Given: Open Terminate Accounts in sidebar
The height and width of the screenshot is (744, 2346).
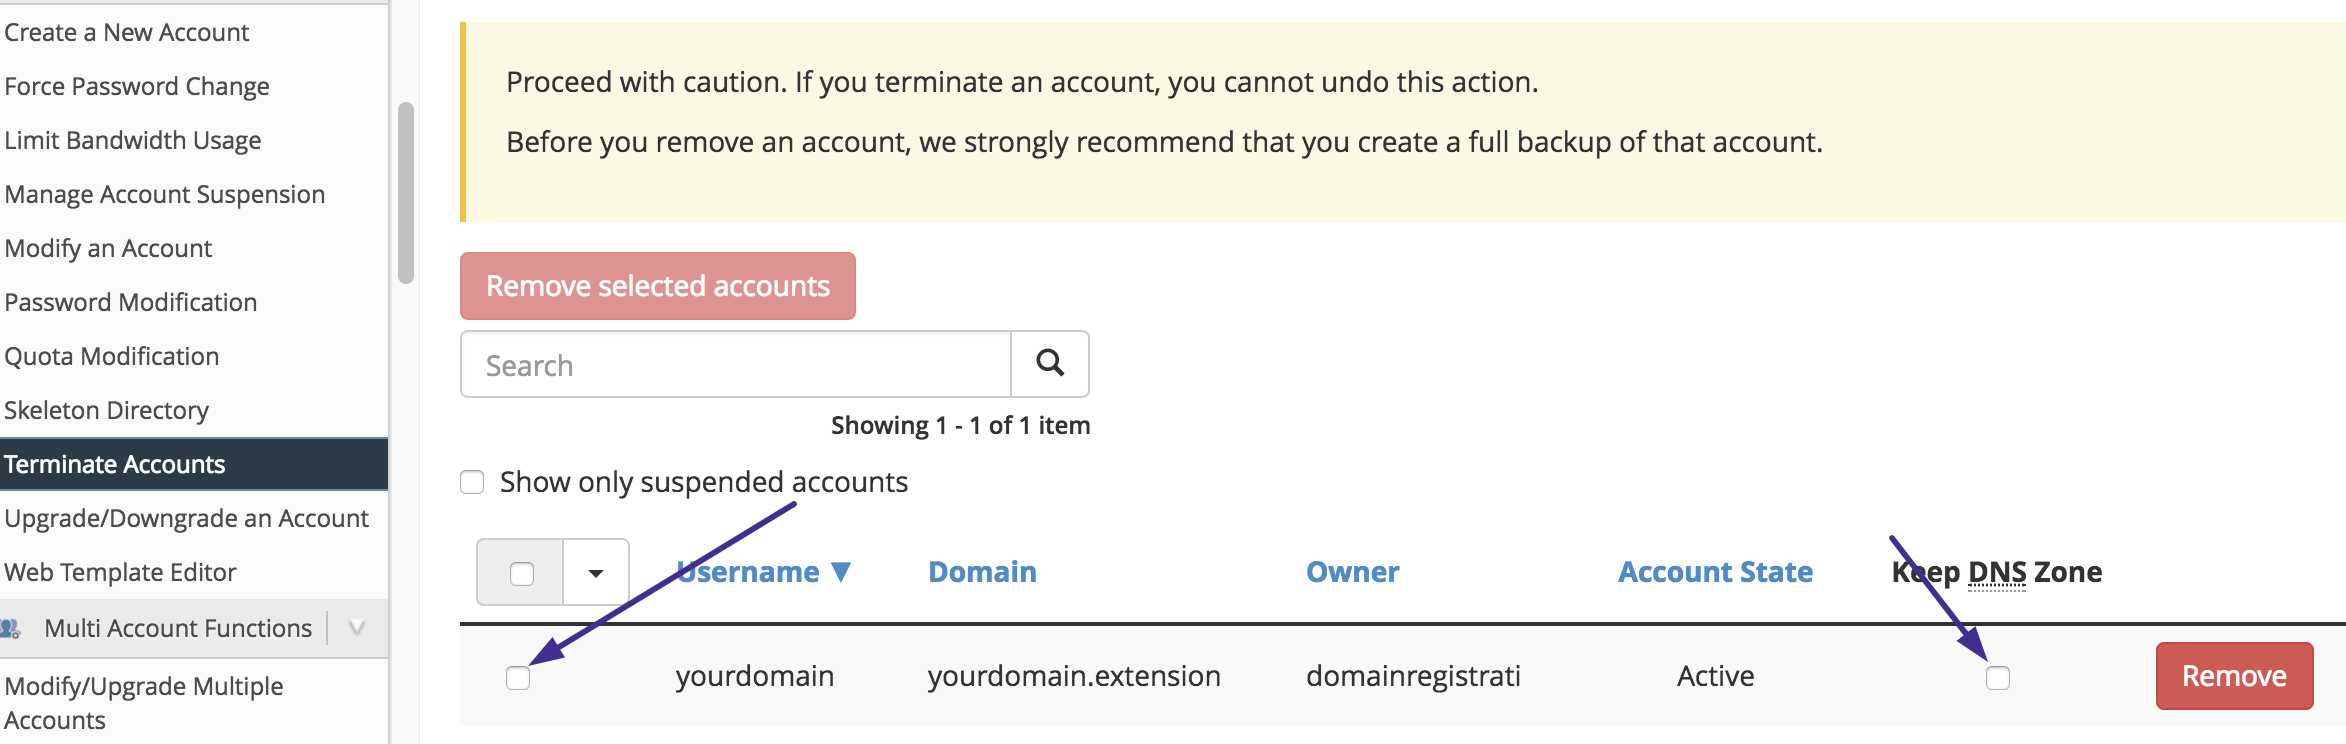Looking at the screenshot, I should (x=115, y=463).
